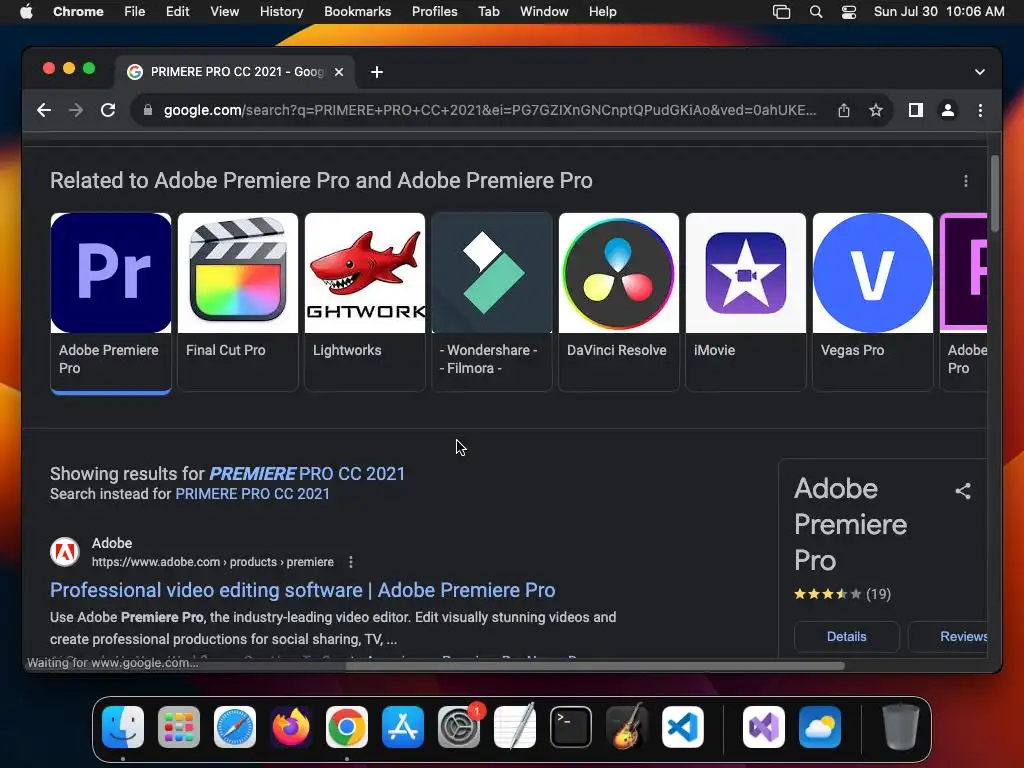
Task: Open the Bookmarks menu
Action: pyautogui.click(x=357, y=12)
